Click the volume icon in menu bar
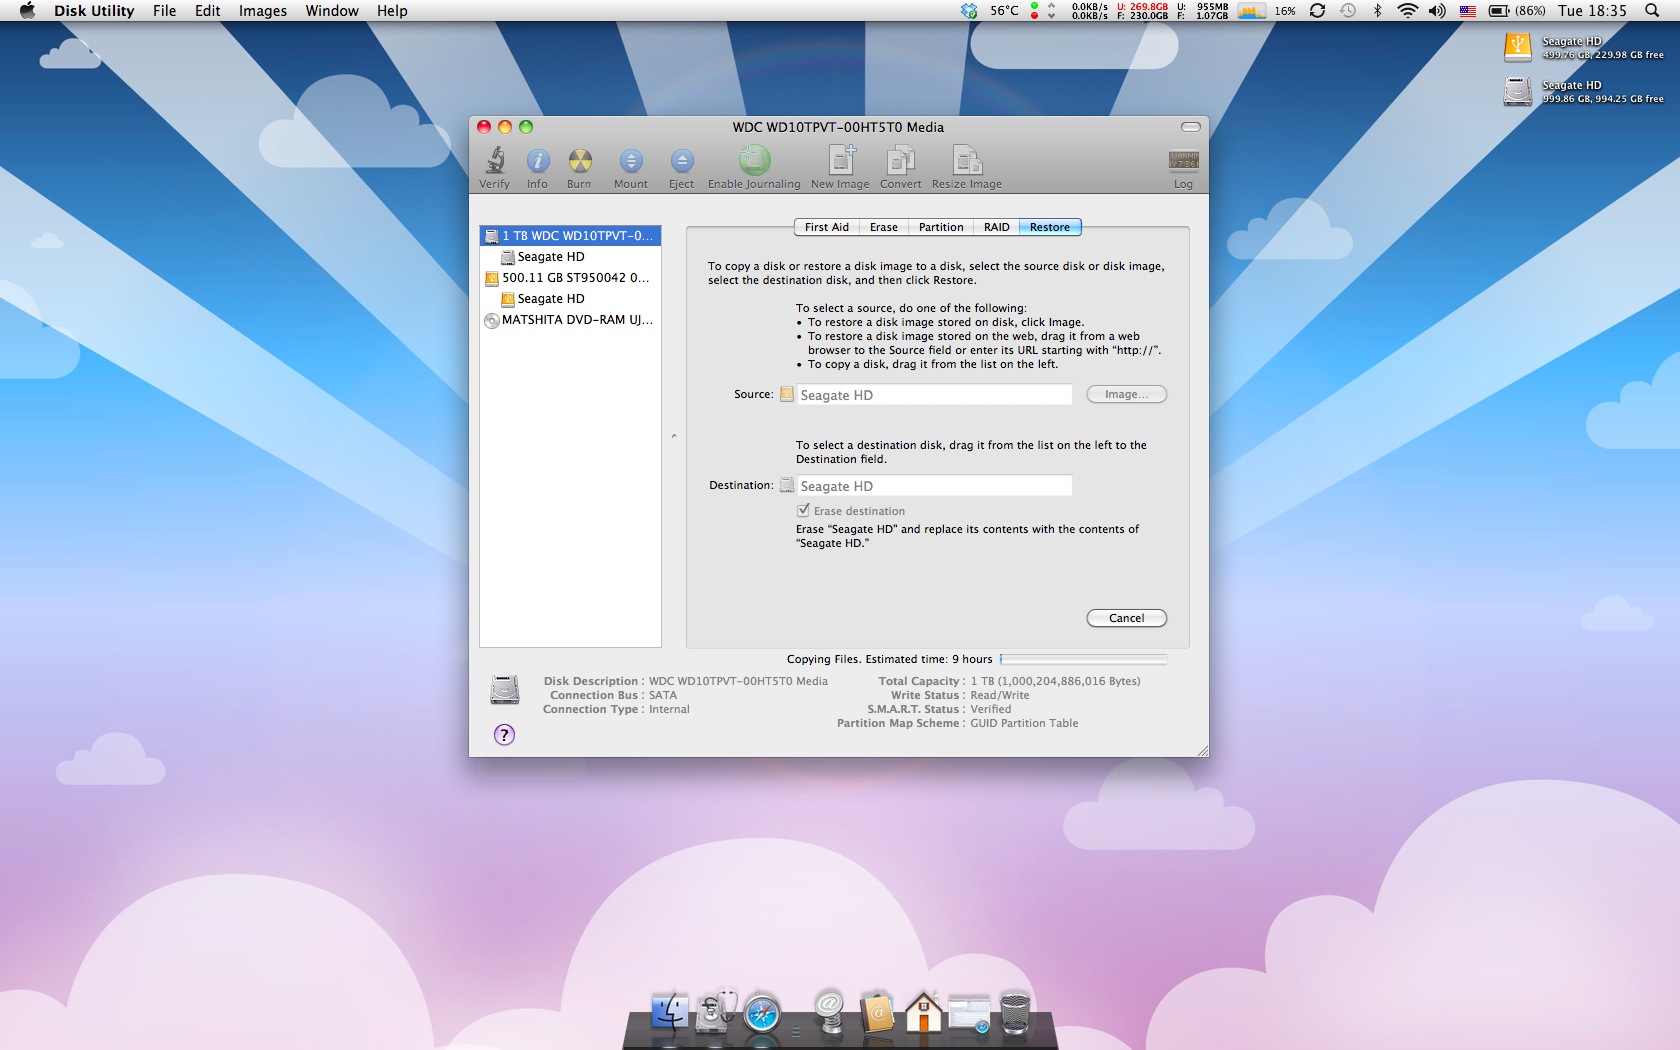Viewport: 1680px width, 1050px height. [x=1437, y=11]
